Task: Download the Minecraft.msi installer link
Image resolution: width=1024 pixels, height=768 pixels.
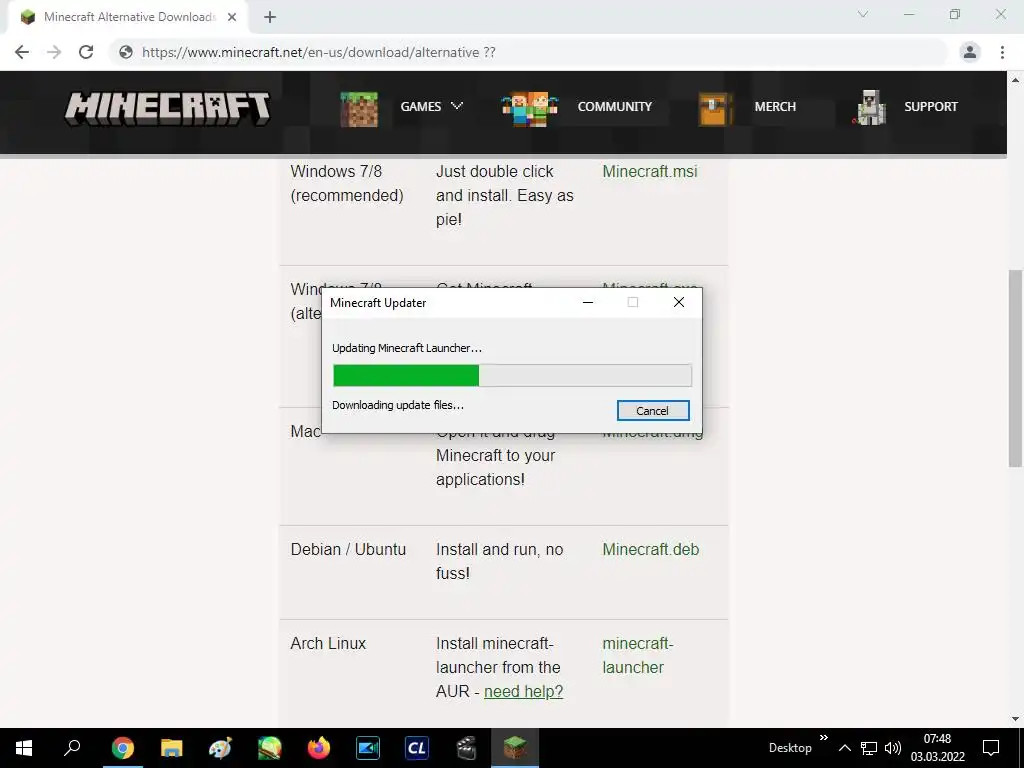Action: click(650, 171)
